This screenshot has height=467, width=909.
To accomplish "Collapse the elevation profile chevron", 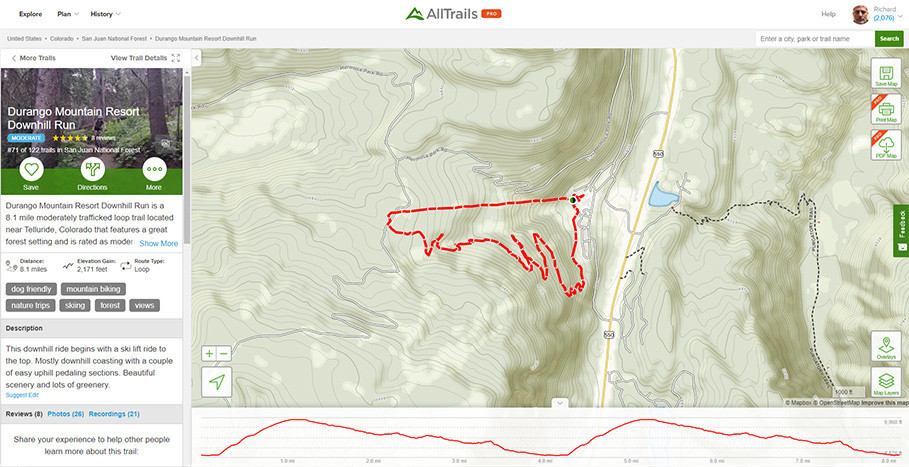I will coord(559,403).
